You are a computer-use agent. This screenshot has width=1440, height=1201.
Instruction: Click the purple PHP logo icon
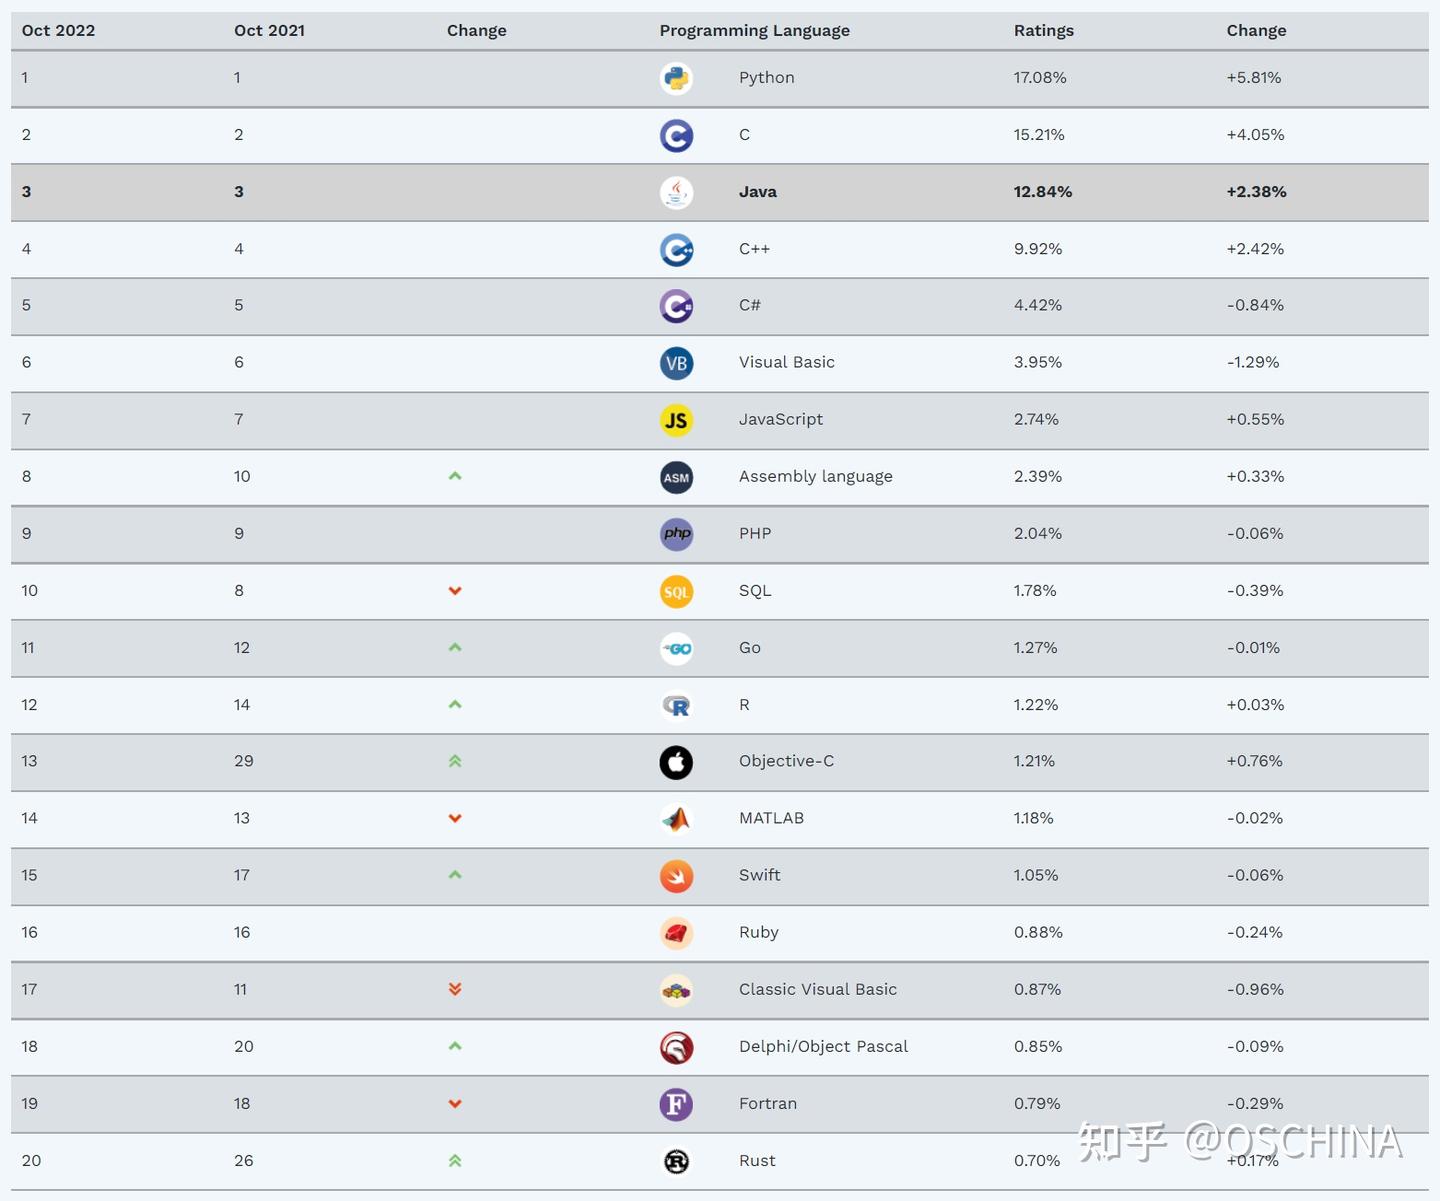click(677, 534)
